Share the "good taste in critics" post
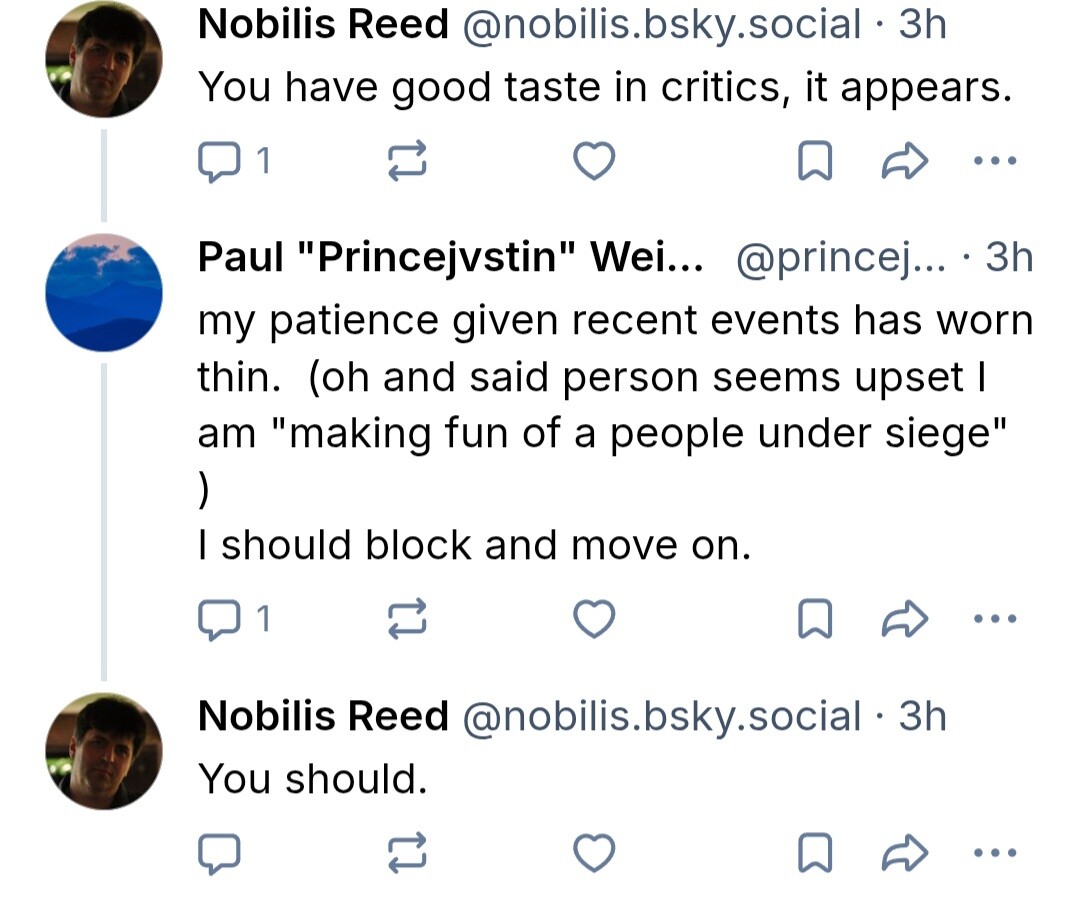 [904, 161]
